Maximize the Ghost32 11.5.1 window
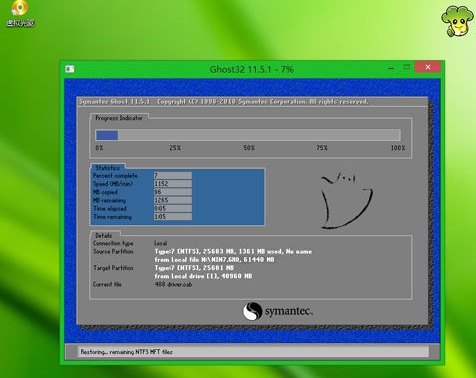The image size is (476, 378). click(407, 67)
